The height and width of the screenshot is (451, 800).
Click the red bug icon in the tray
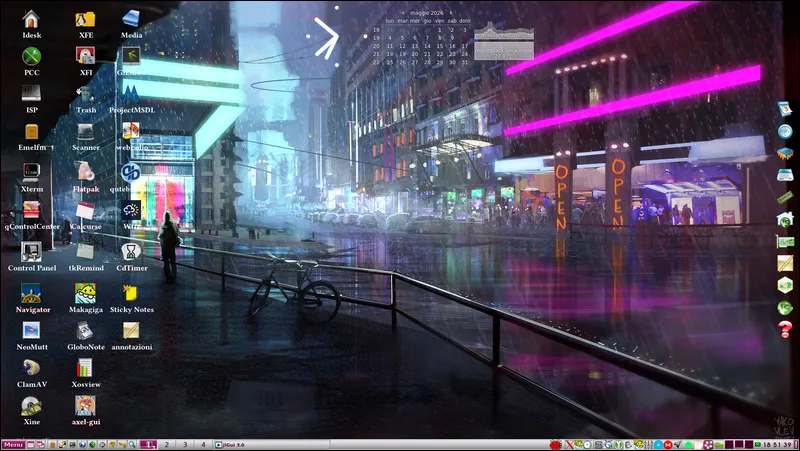click(556, 445)
